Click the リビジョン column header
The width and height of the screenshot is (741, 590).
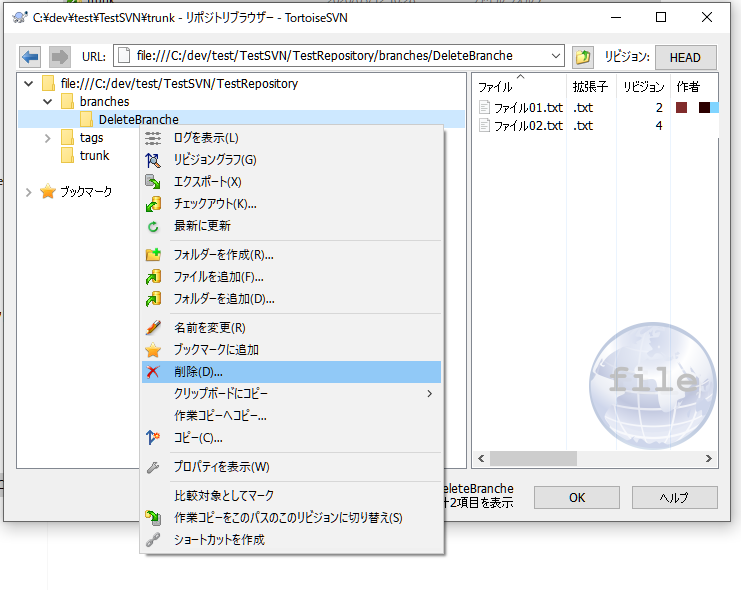click(x=643, y=87)
